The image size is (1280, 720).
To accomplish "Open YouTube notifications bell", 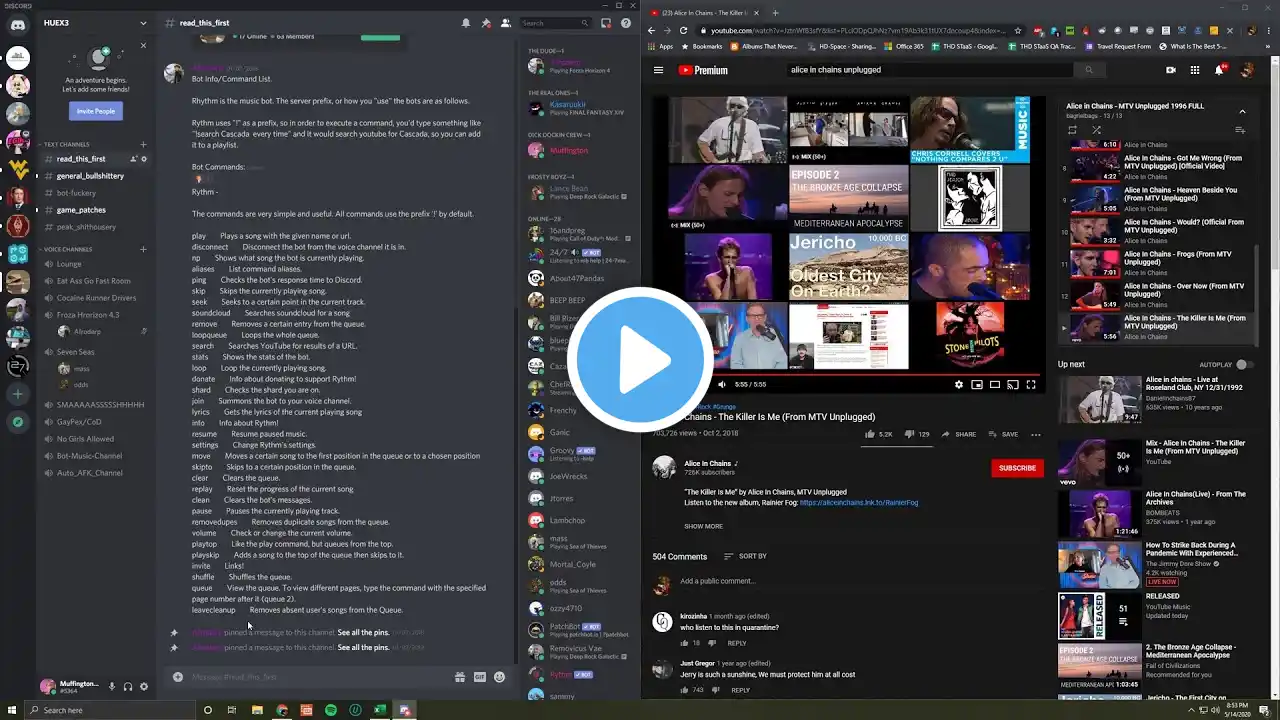I will (x=1219, y=70).
